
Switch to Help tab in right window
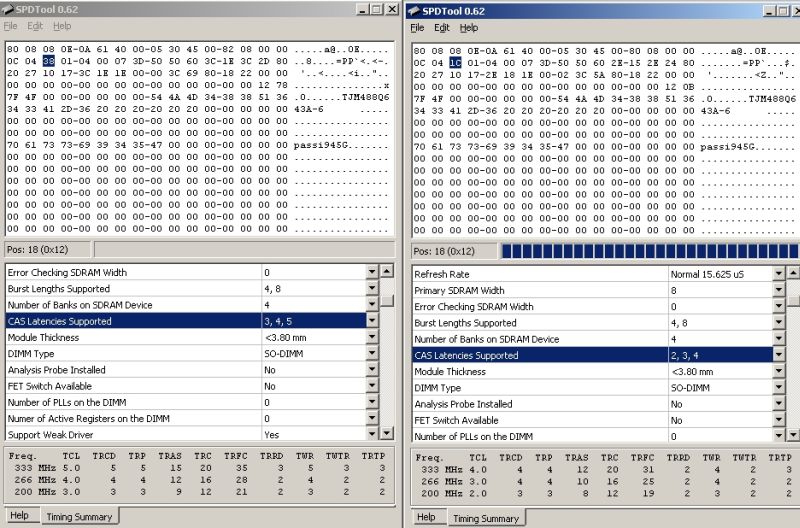[426, 517]
